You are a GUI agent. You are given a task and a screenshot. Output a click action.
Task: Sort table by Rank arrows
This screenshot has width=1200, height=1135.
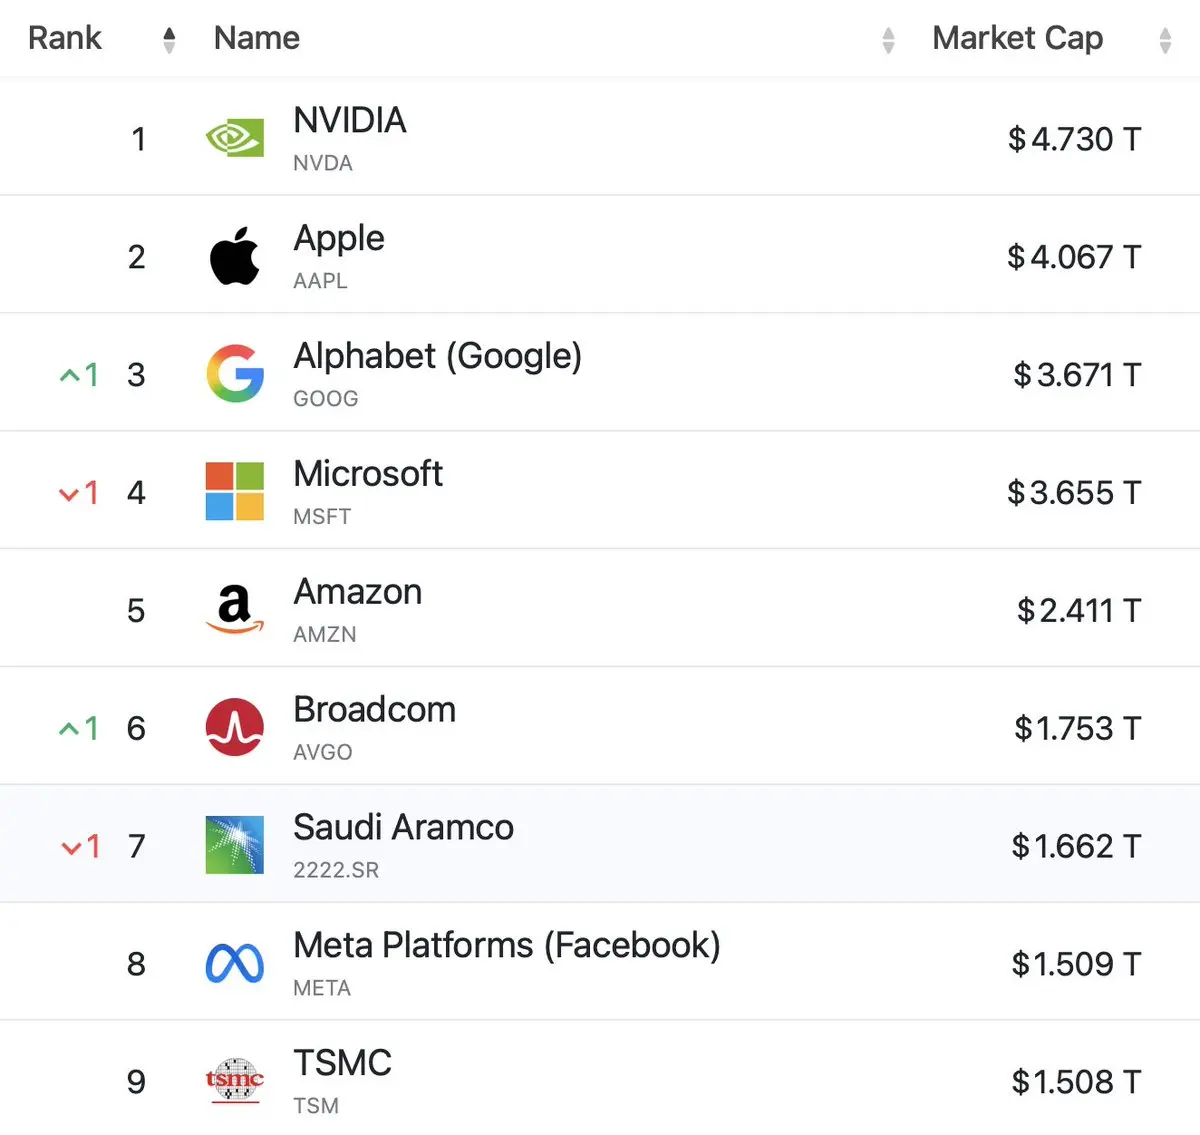(x=169, y=40)
